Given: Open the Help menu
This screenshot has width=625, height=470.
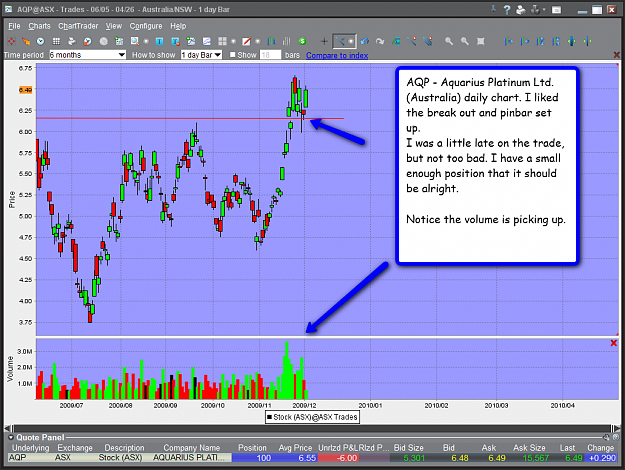Looking at the screenshot, I should 178,26.
